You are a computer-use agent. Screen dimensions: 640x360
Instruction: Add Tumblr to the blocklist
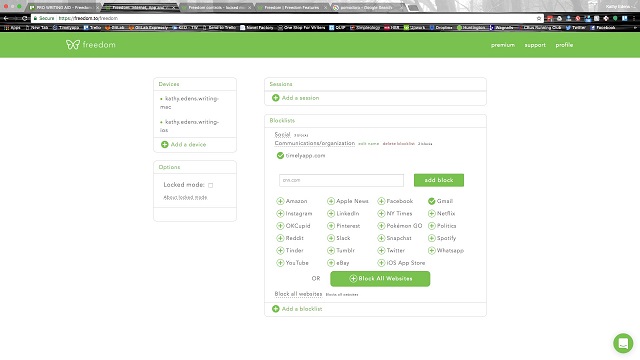point(331,251)
